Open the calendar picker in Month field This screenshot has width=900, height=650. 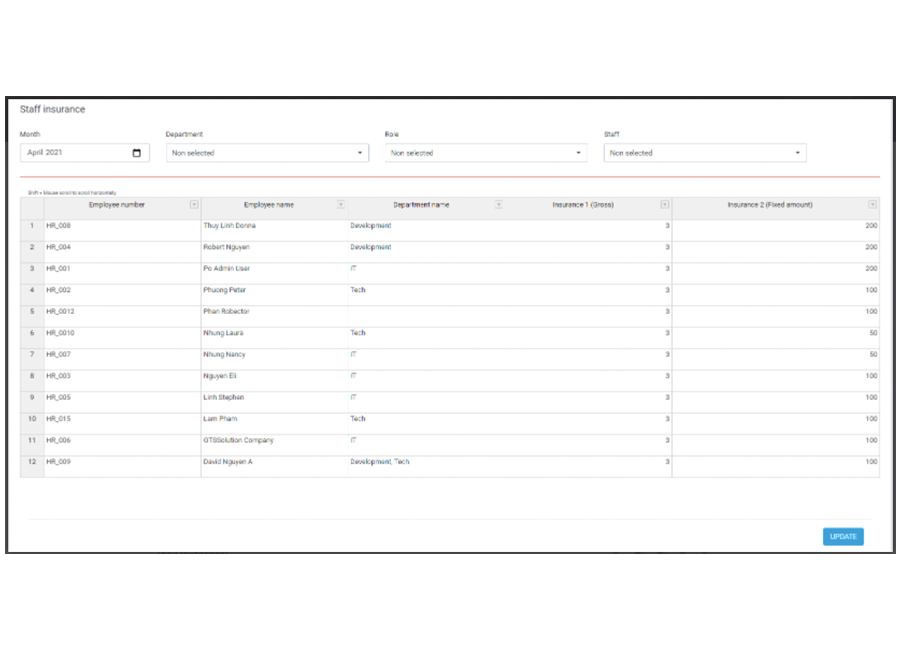pyautogui.click(x=137, y=153)
